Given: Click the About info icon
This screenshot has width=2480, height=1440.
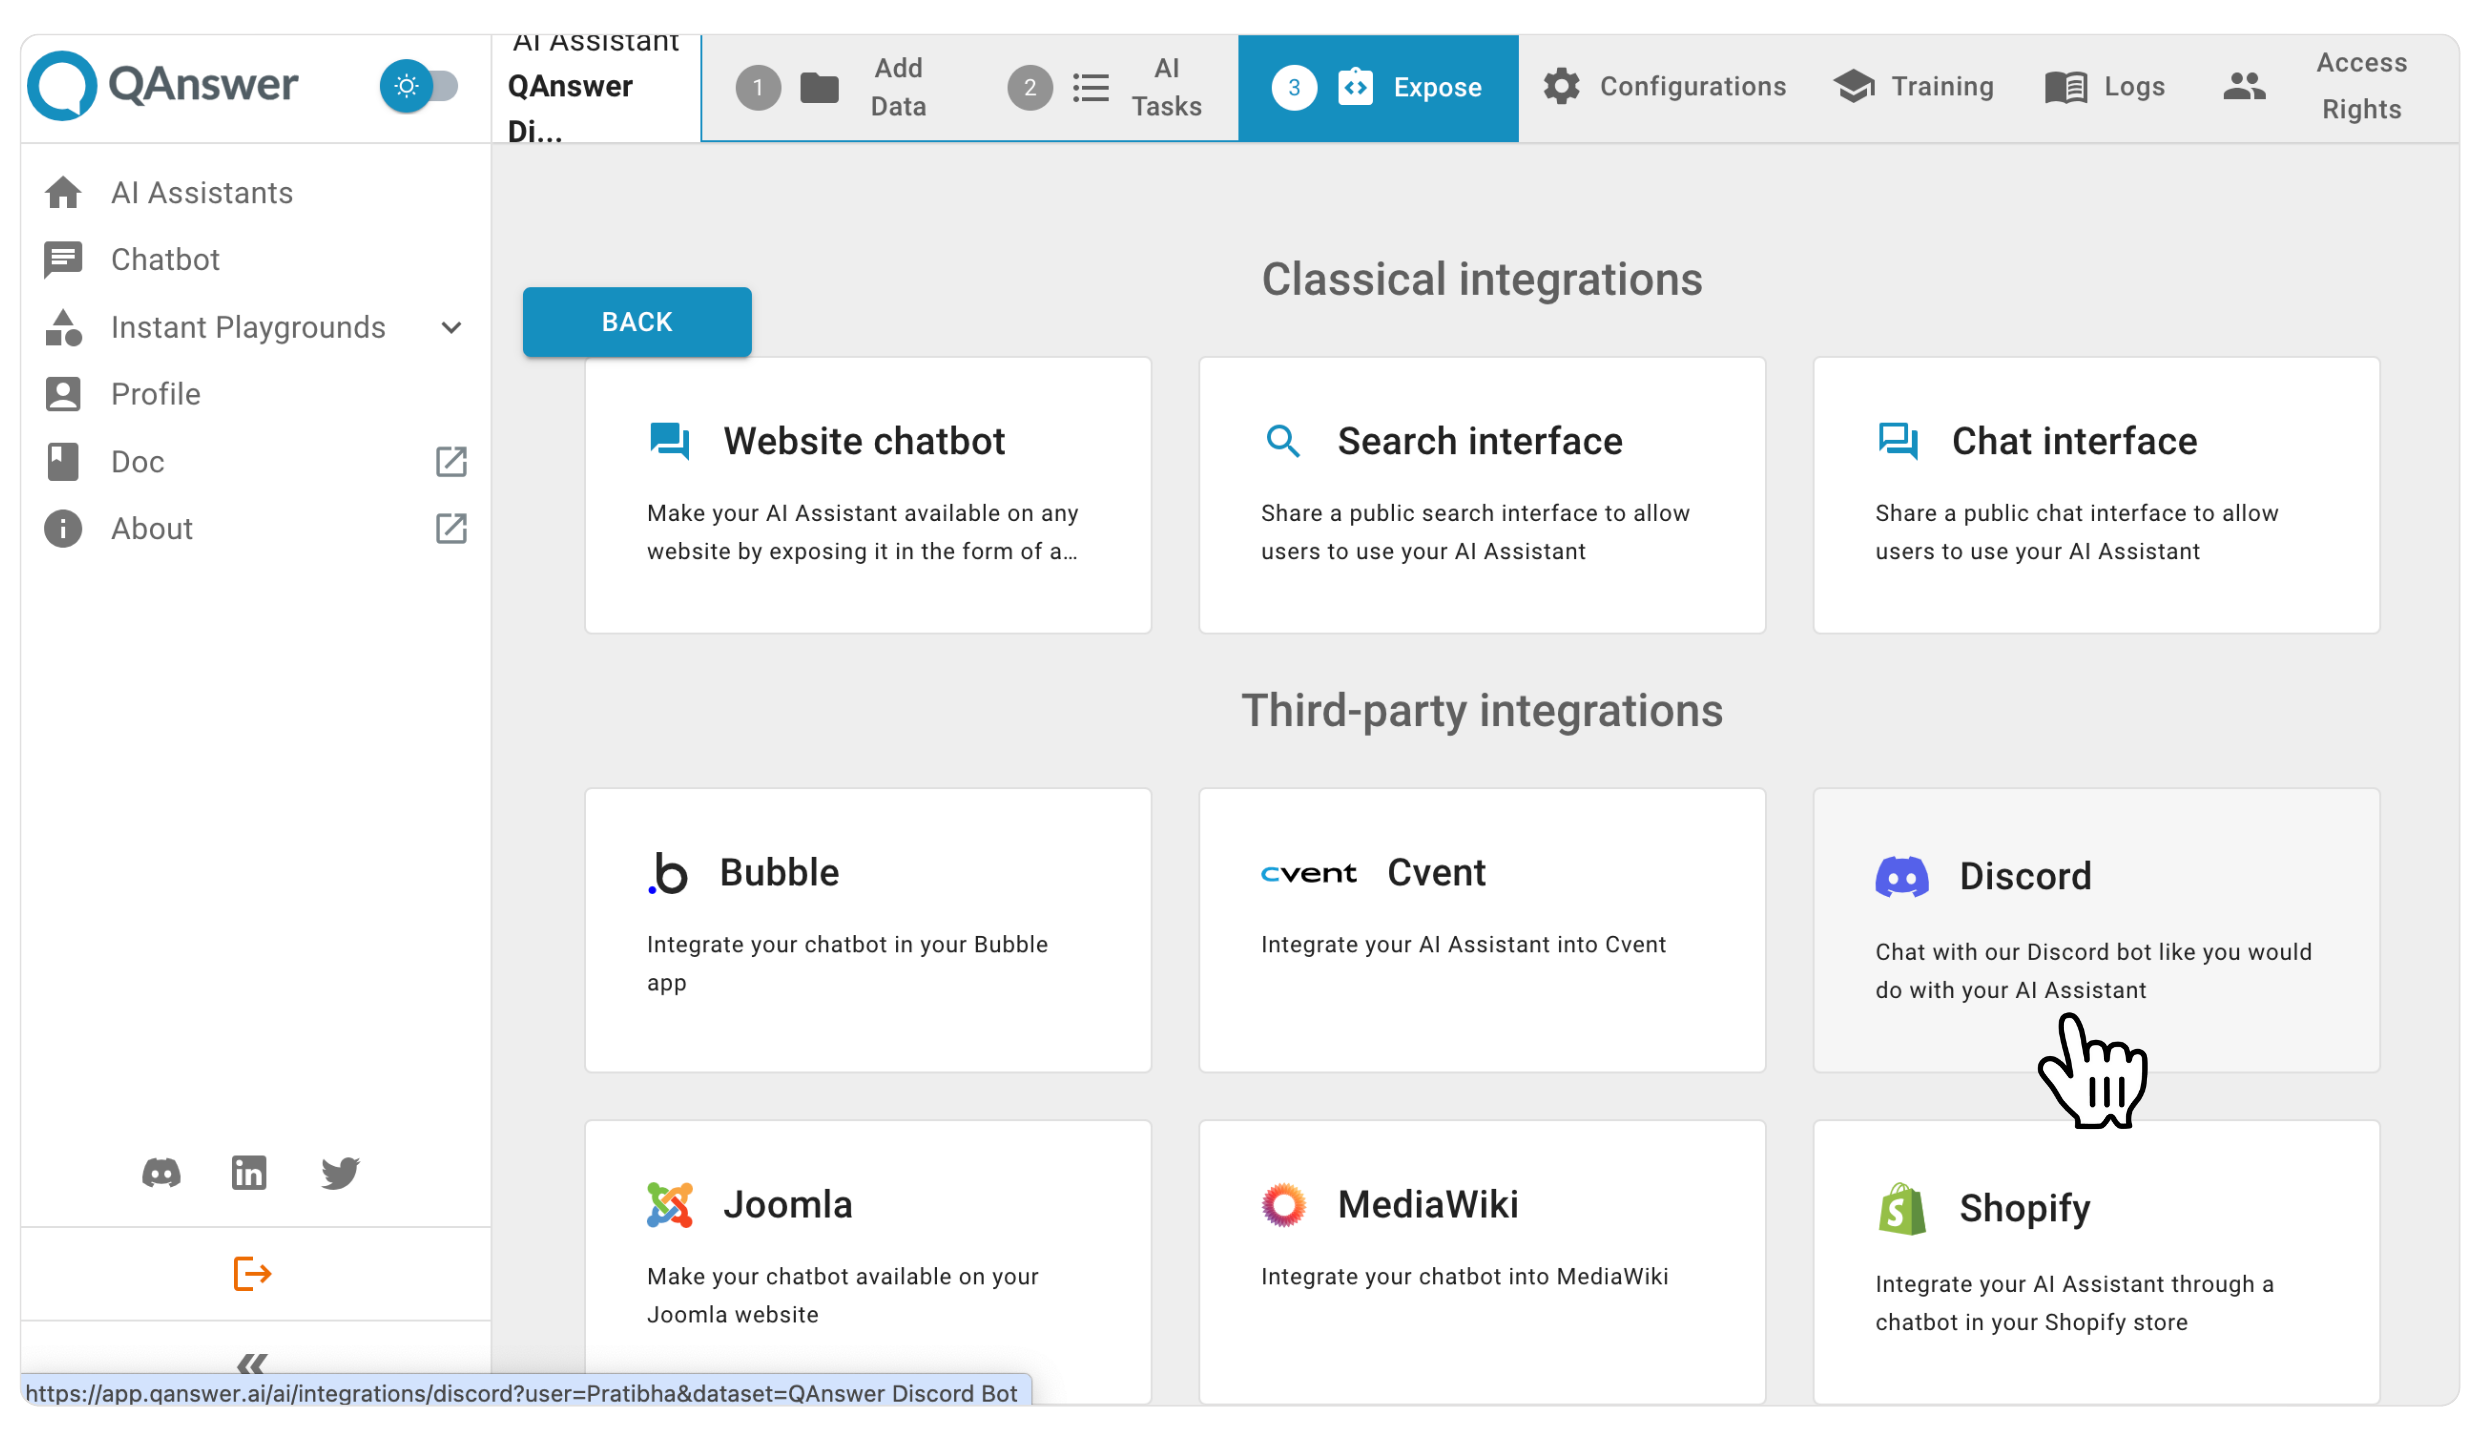Looking at the screenshot, I should coord(63,528).
